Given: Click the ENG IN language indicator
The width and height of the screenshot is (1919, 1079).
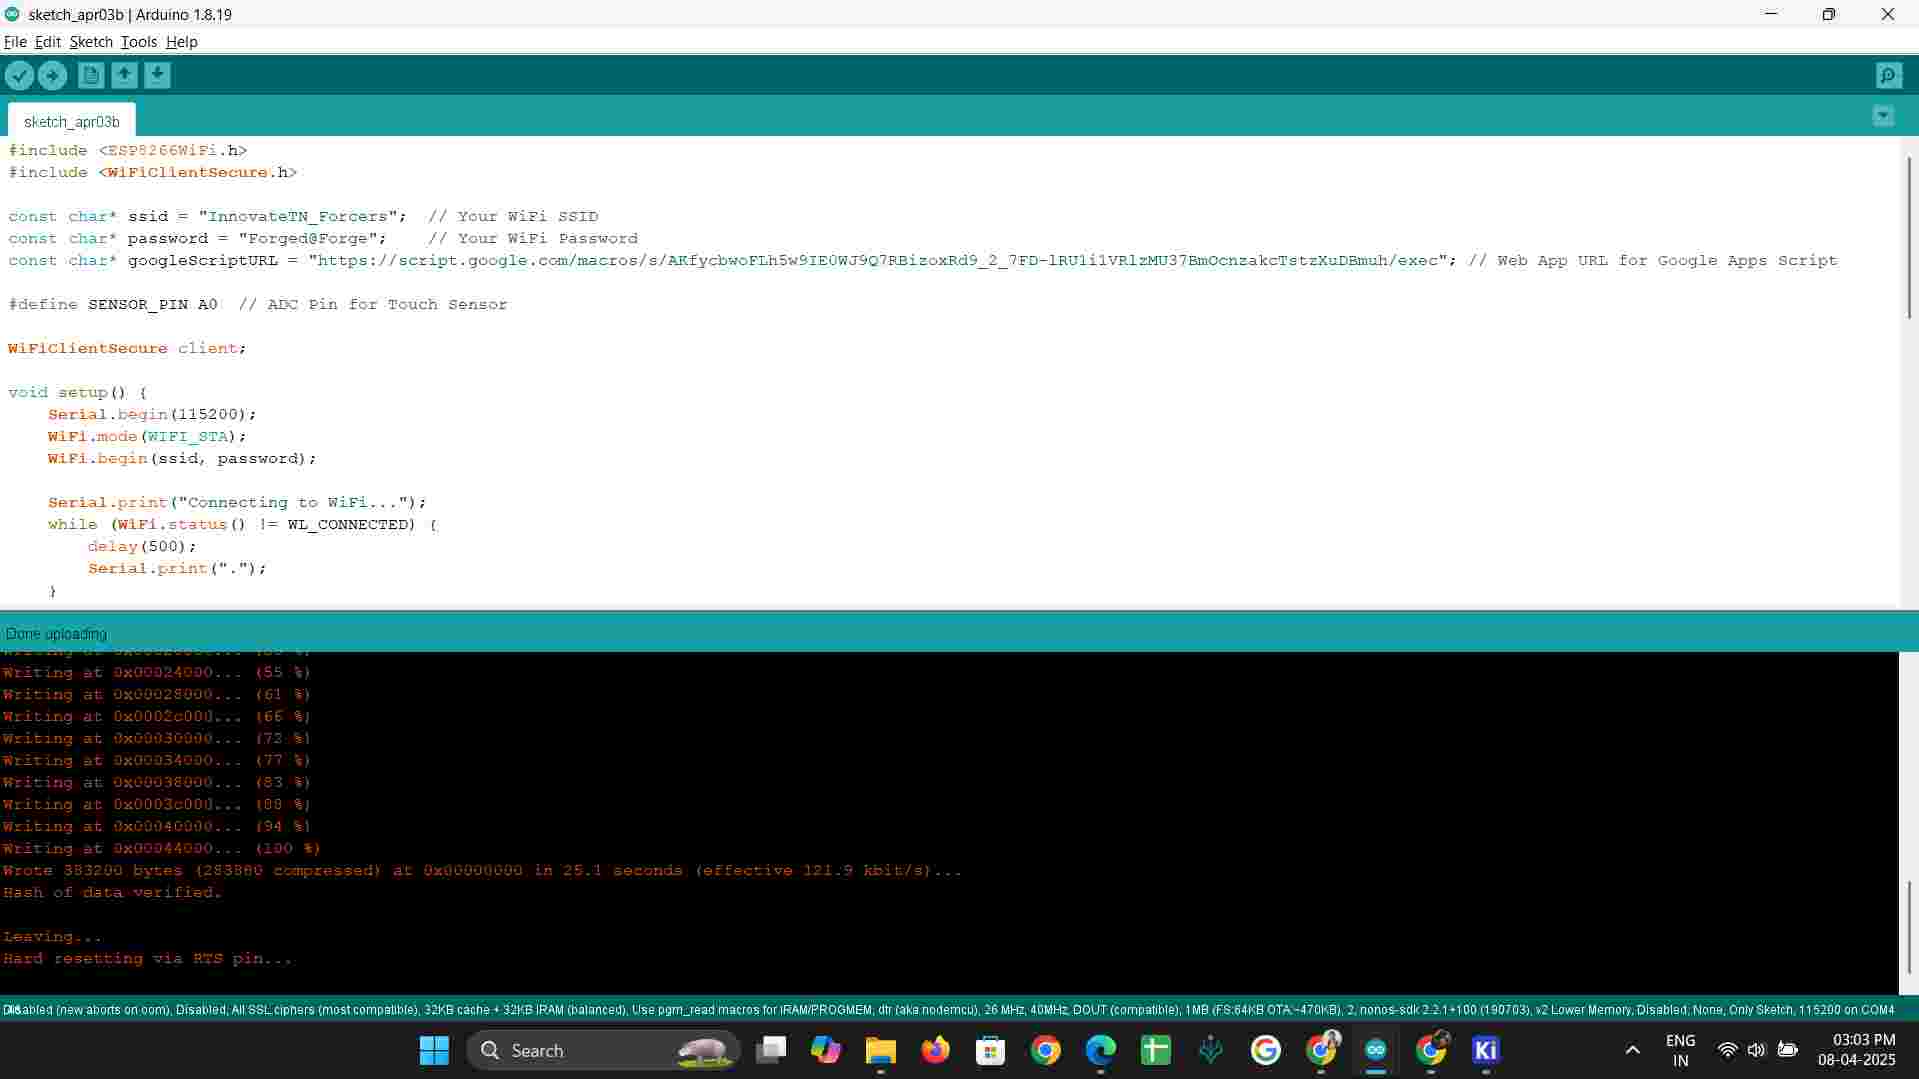Looking at the screenshot, I should coord(1681,1050).
